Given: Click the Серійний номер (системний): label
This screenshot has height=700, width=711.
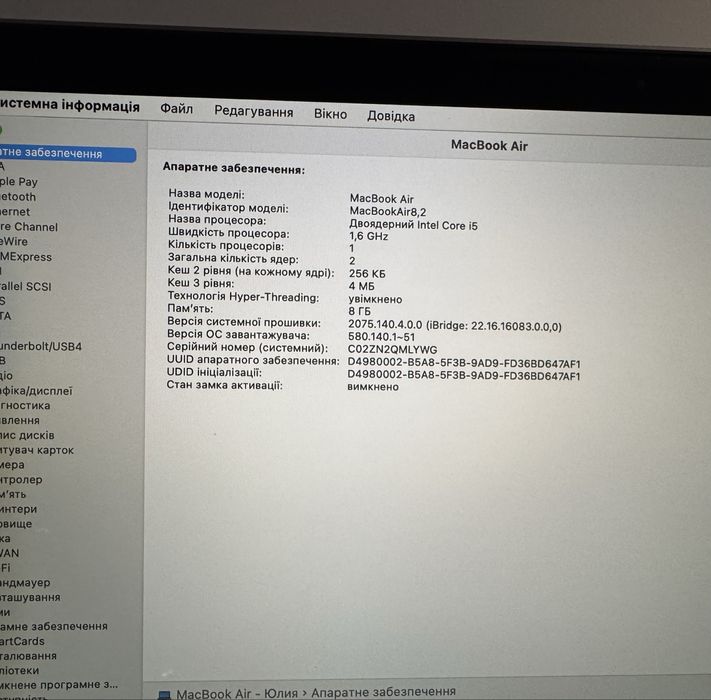Looking at the screenshot, I should 247,348.
